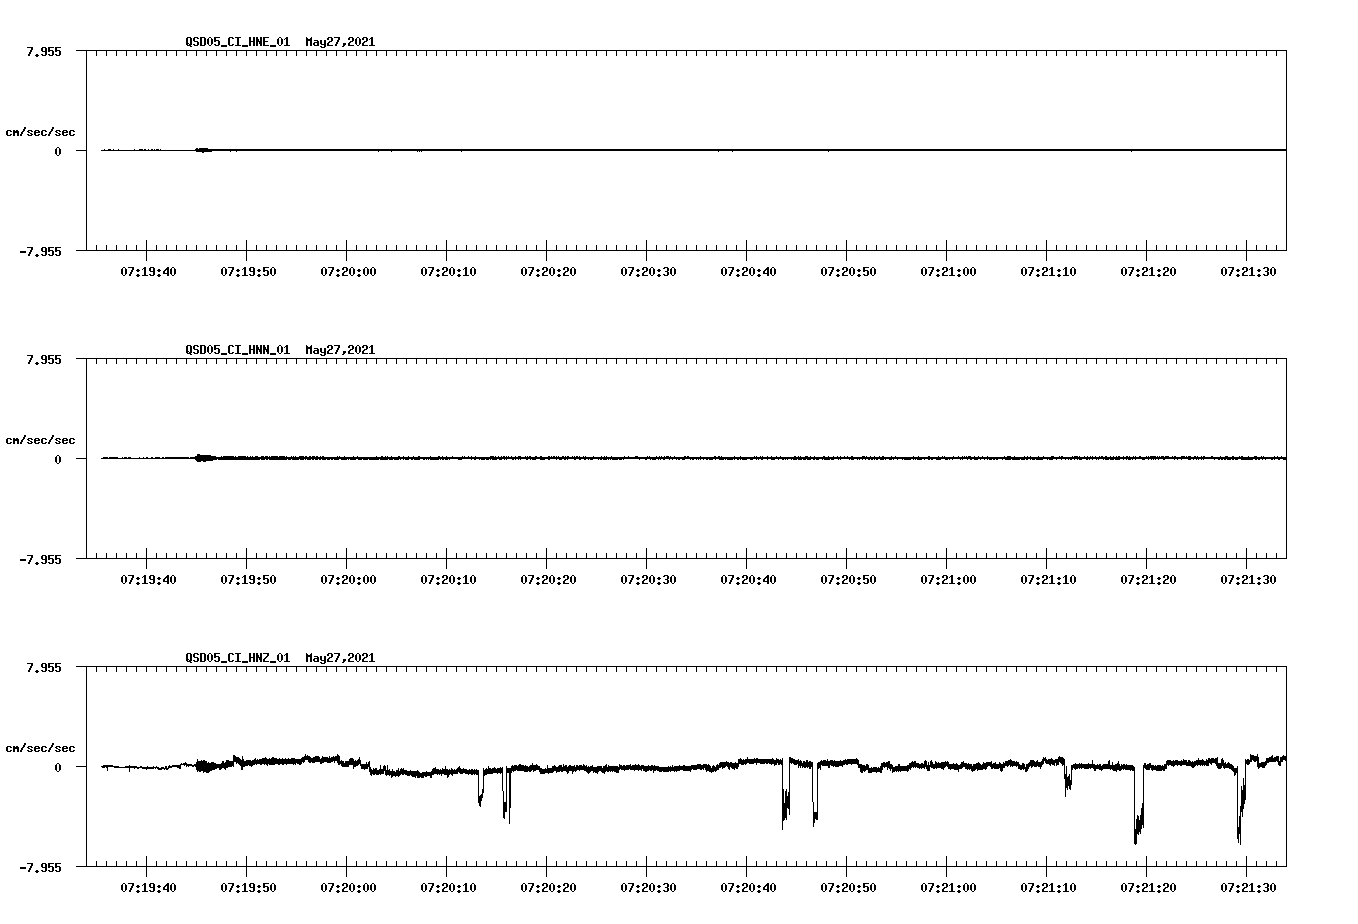Select the -7.955 amplitude value on bottom plot
1358x924 pixels.
[42, 866]
